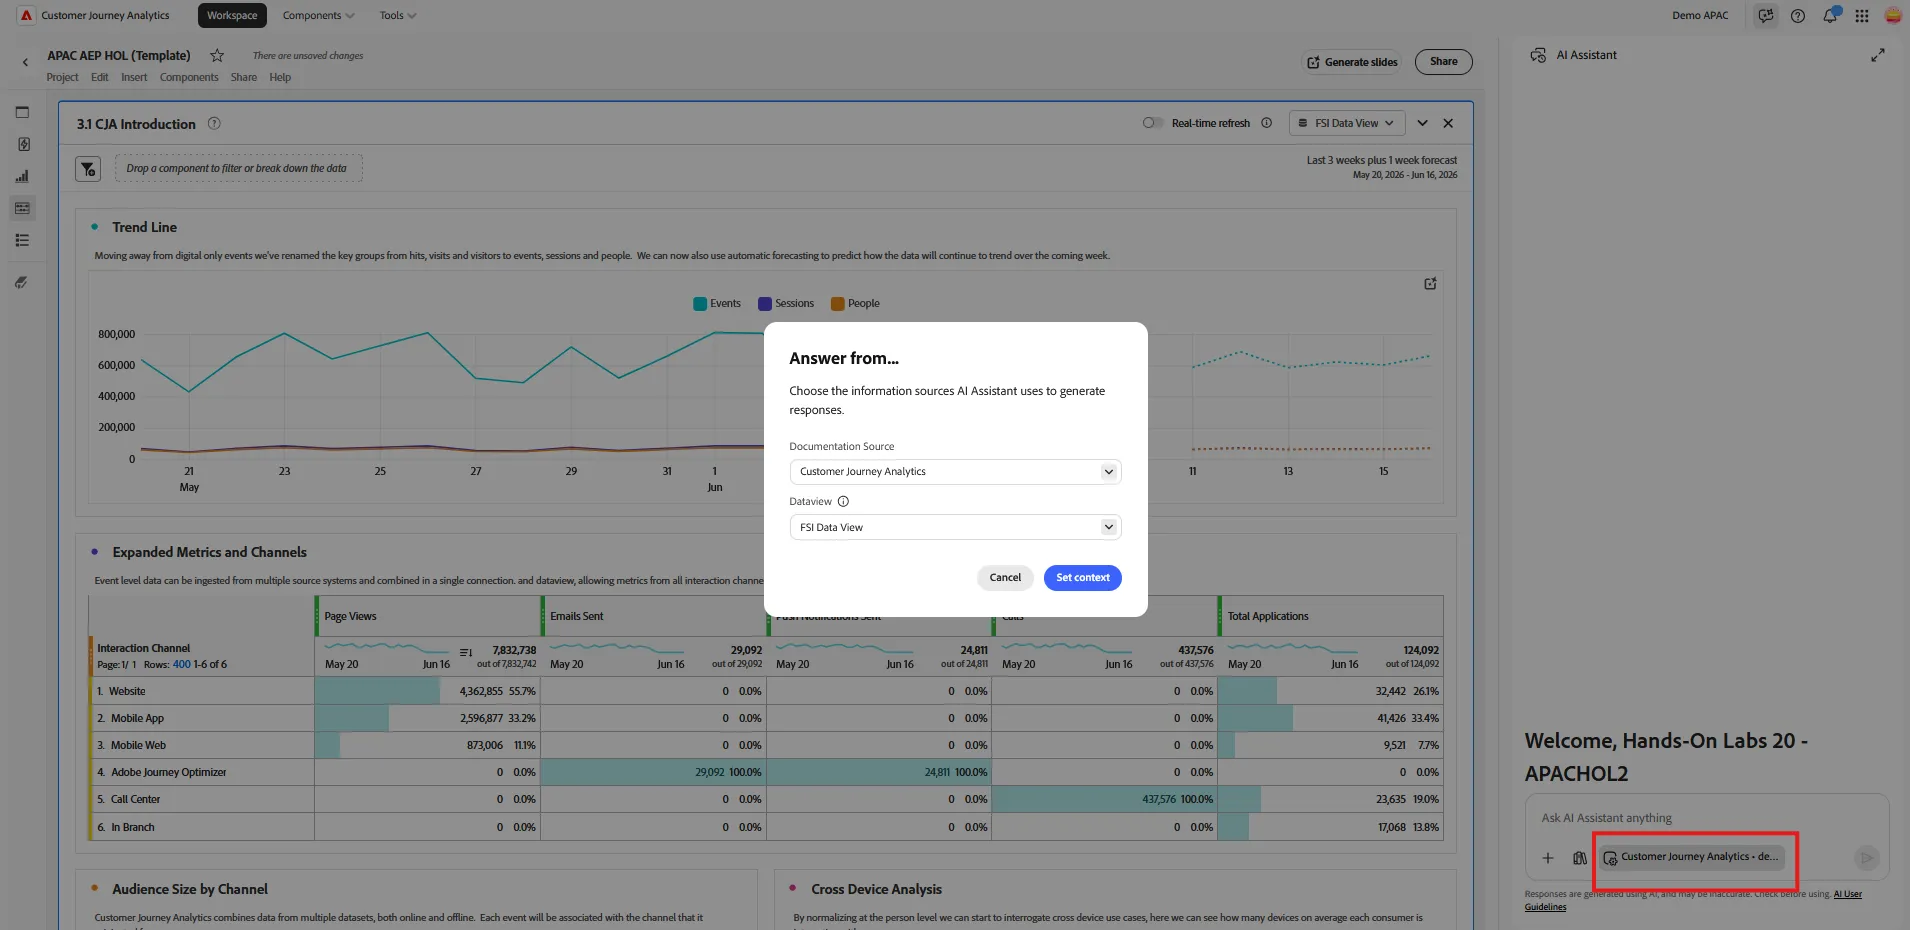Toggle the Sessions legend series
Viewport: 1910px width, 930px height.
(786, 304)
